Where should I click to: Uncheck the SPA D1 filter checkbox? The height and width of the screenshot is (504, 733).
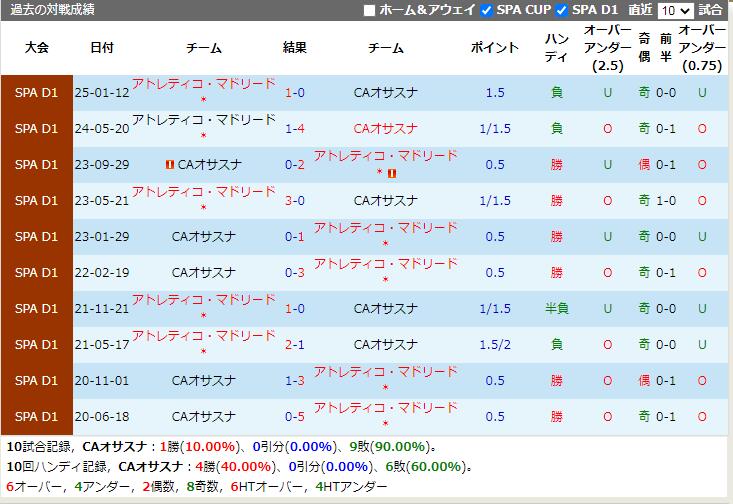561,10
